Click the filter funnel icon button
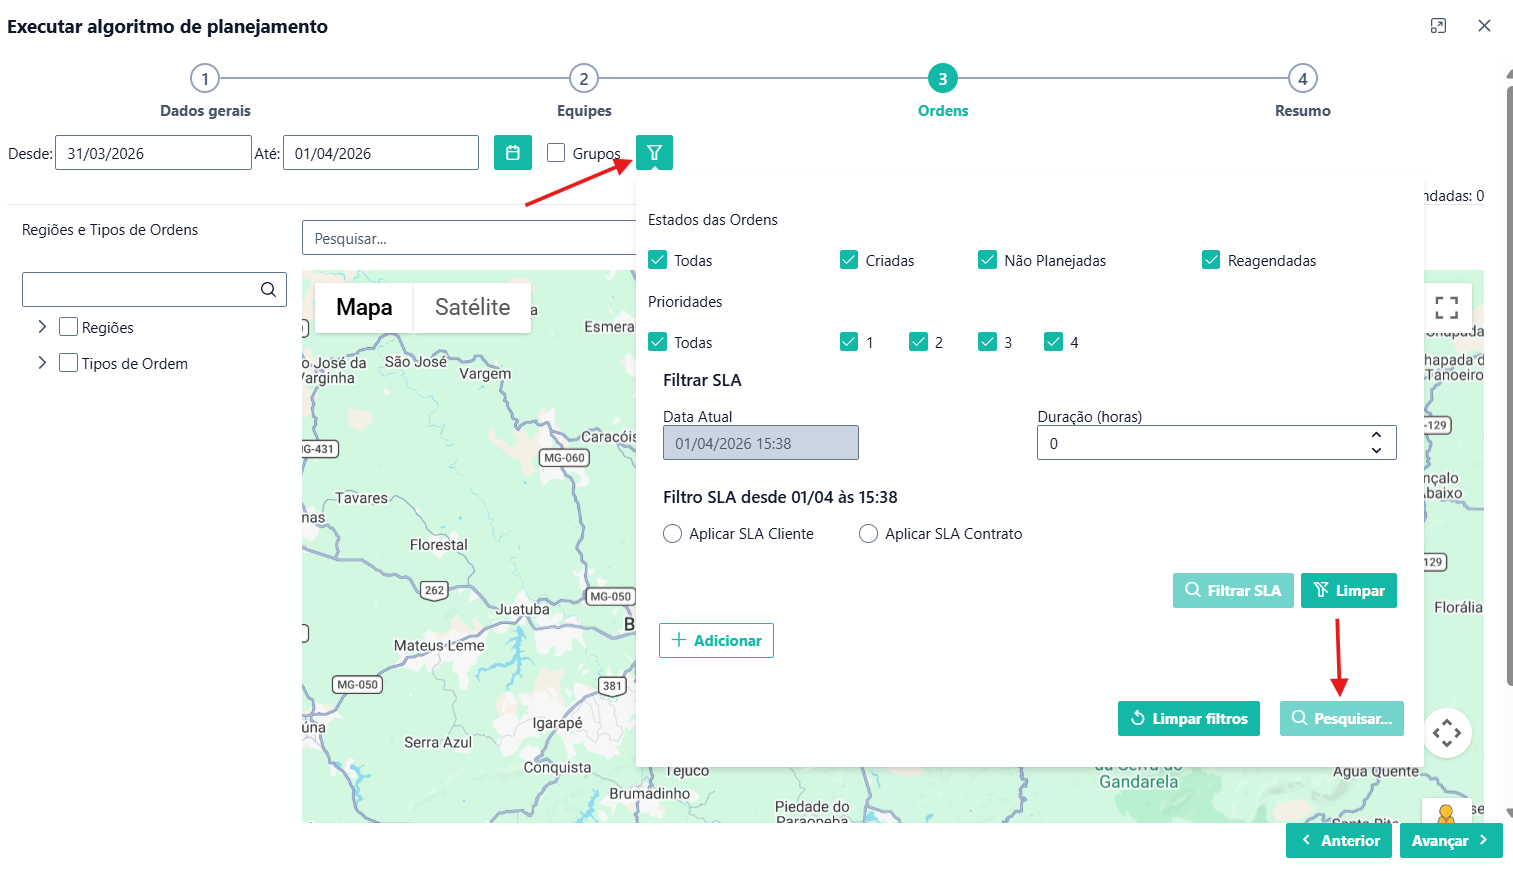This screenshot has height=871, width=1513. 654,153
